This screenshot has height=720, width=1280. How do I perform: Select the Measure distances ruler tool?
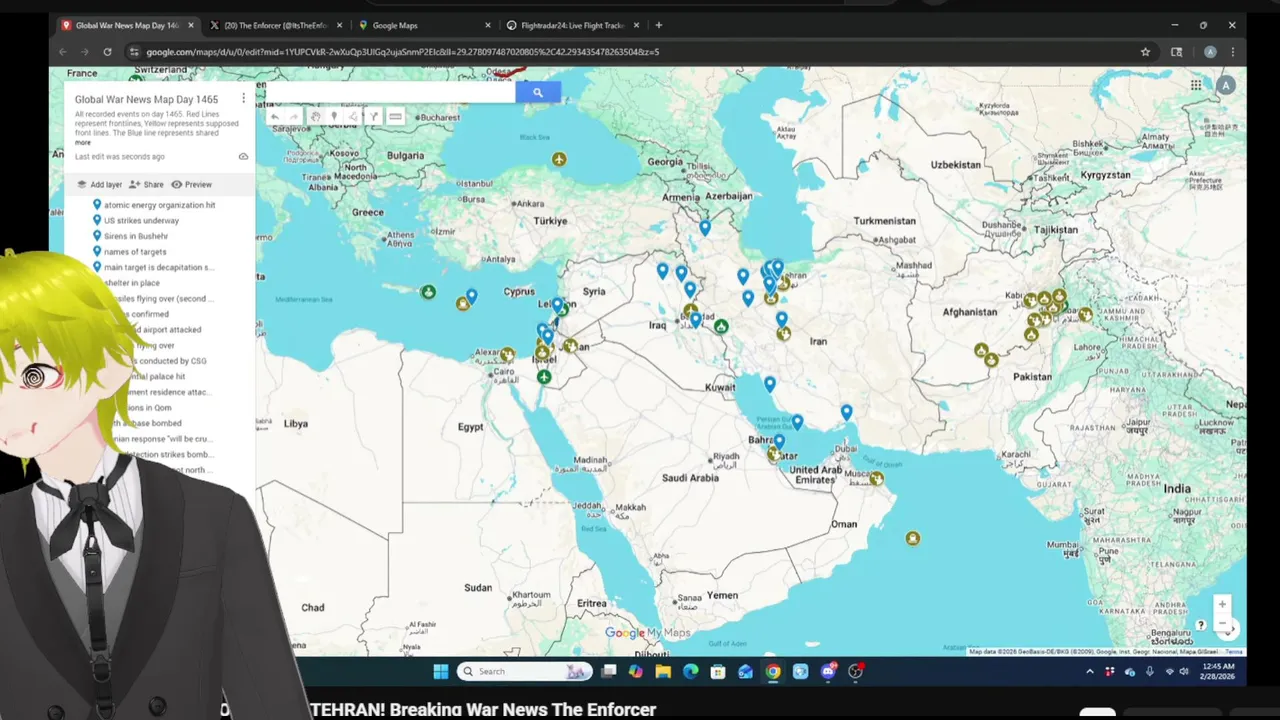395,117
